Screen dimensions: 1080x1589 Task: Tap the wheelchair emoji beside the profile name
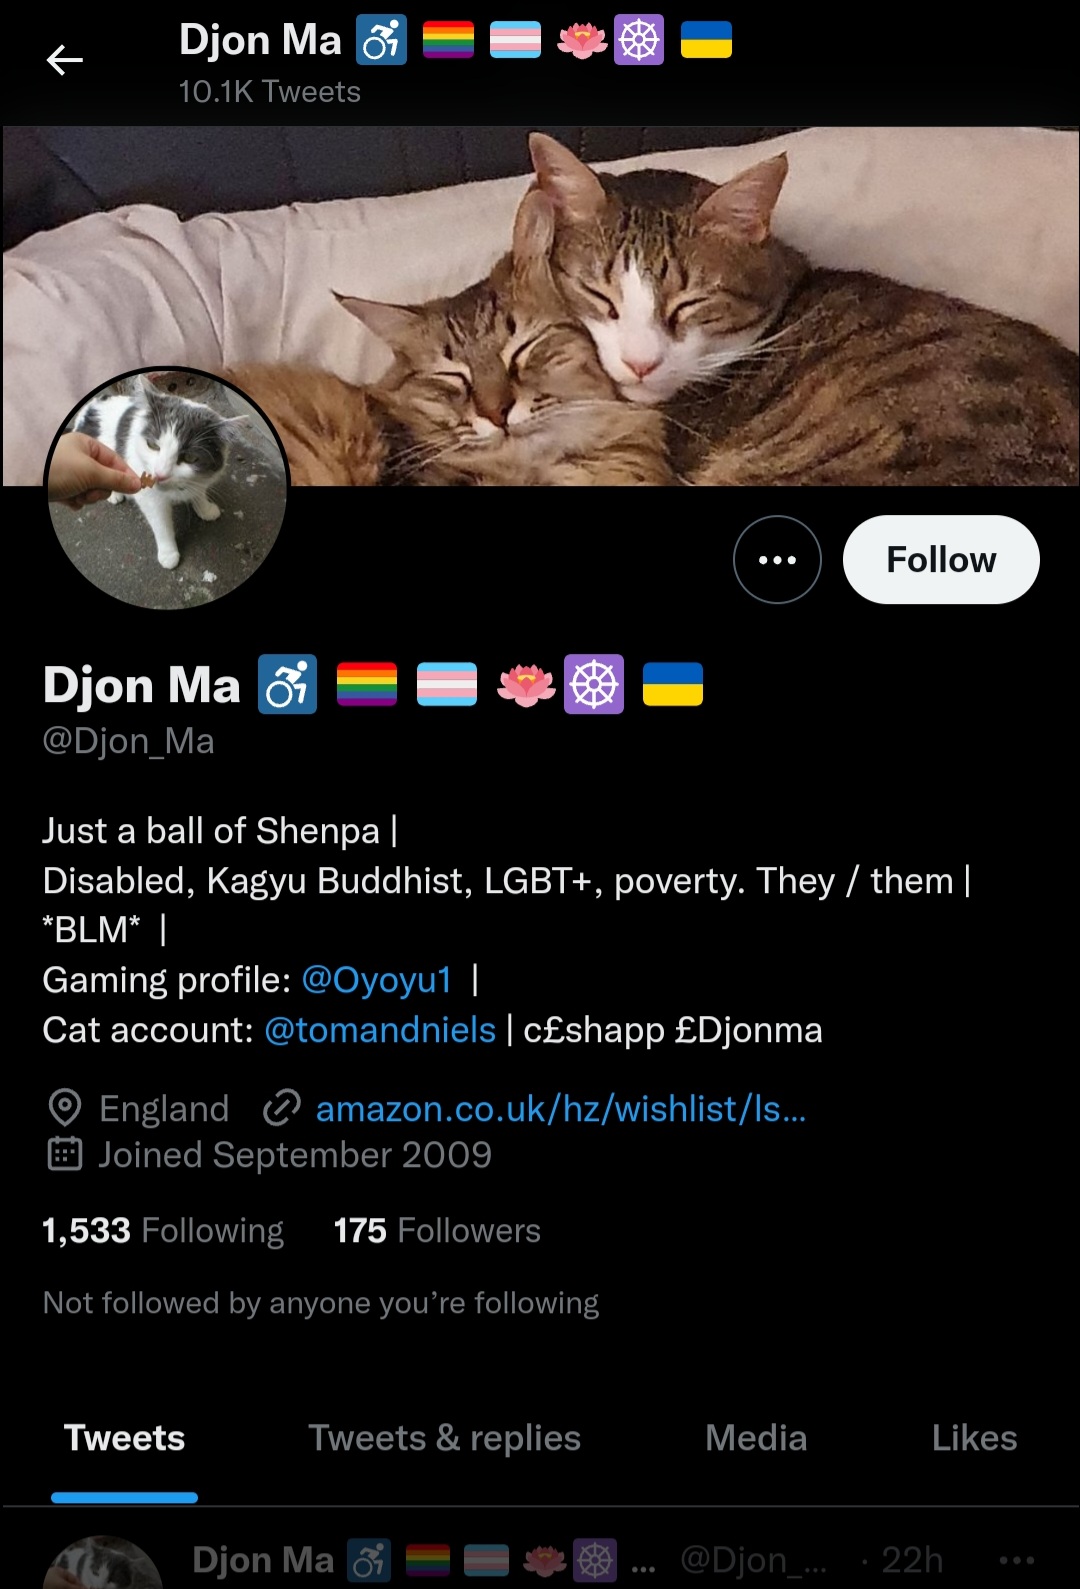pyautogui.click(x=288, y=685)
